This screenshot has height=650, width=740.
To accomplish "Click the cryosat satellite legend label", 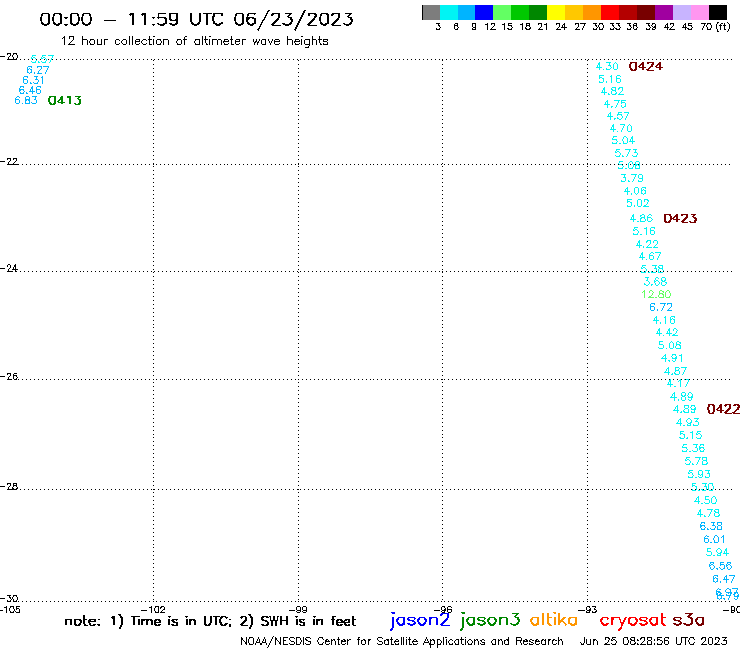I will pos(633,620).
